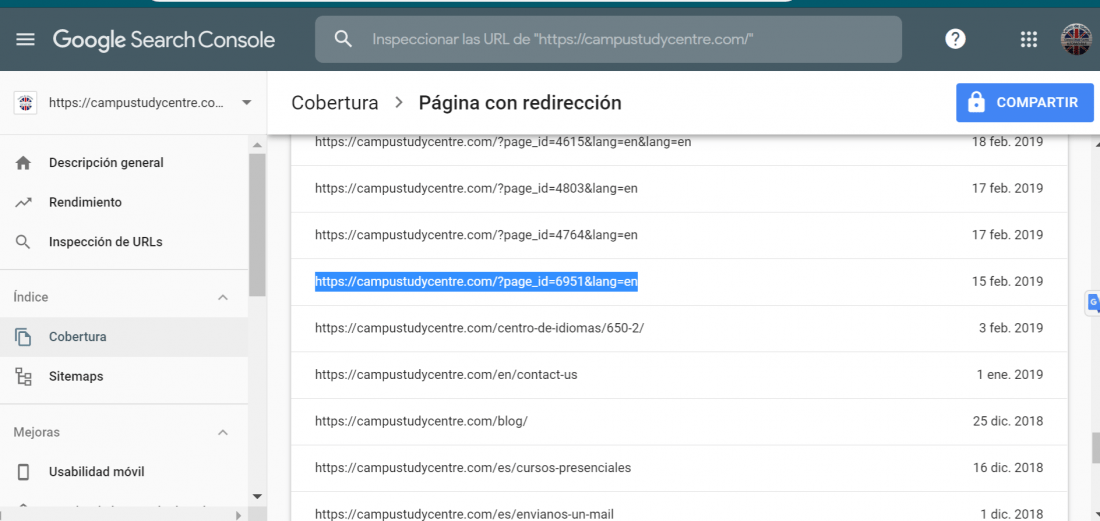Click the Google Translate extension icon at right edge
Screen dimensions: 1100x521
click(1093, 302)
